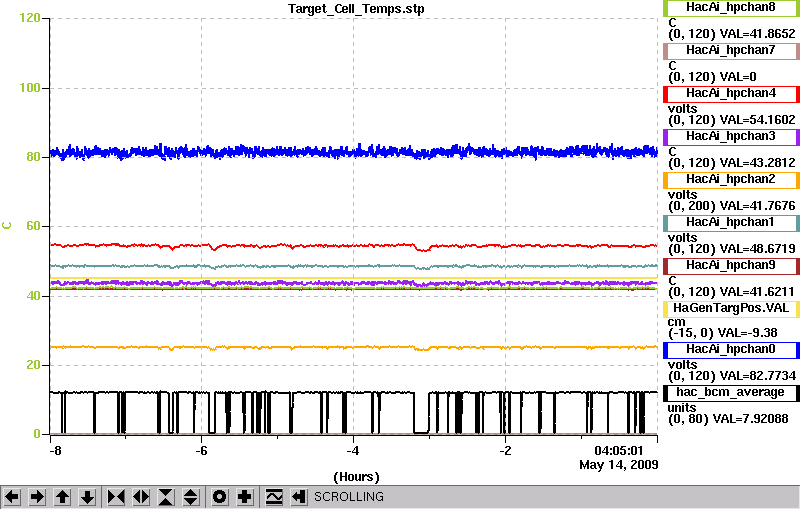
Task: Click the VAL=0 reading for hpchan7
Action: coord(738,77)
